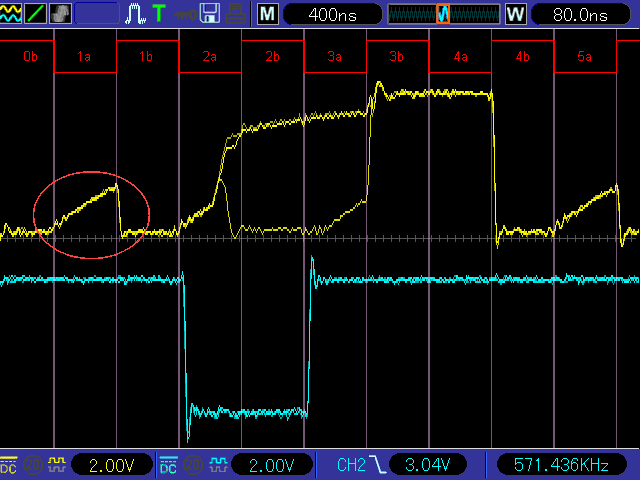Click the cyan CH2 DC coupling indicator
Image resolution: width=640 pixels, height=480 pixels.
coord(169,465)
